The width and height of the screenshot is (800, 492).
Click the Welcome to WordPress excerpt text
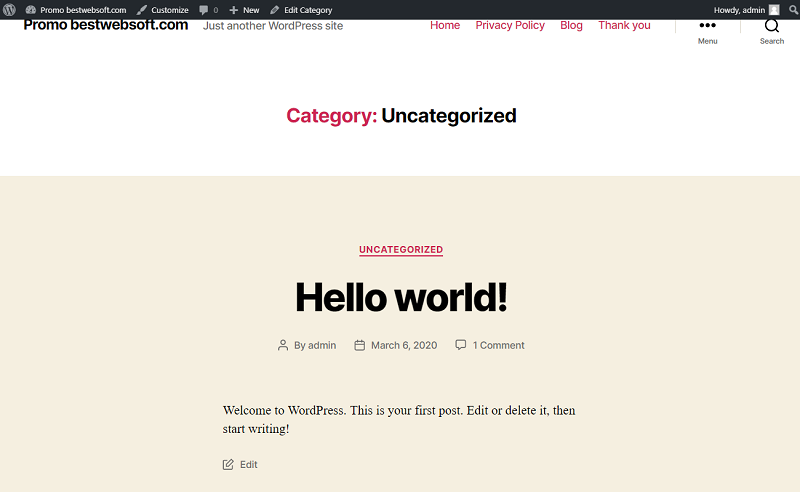(x=399, y=420)
